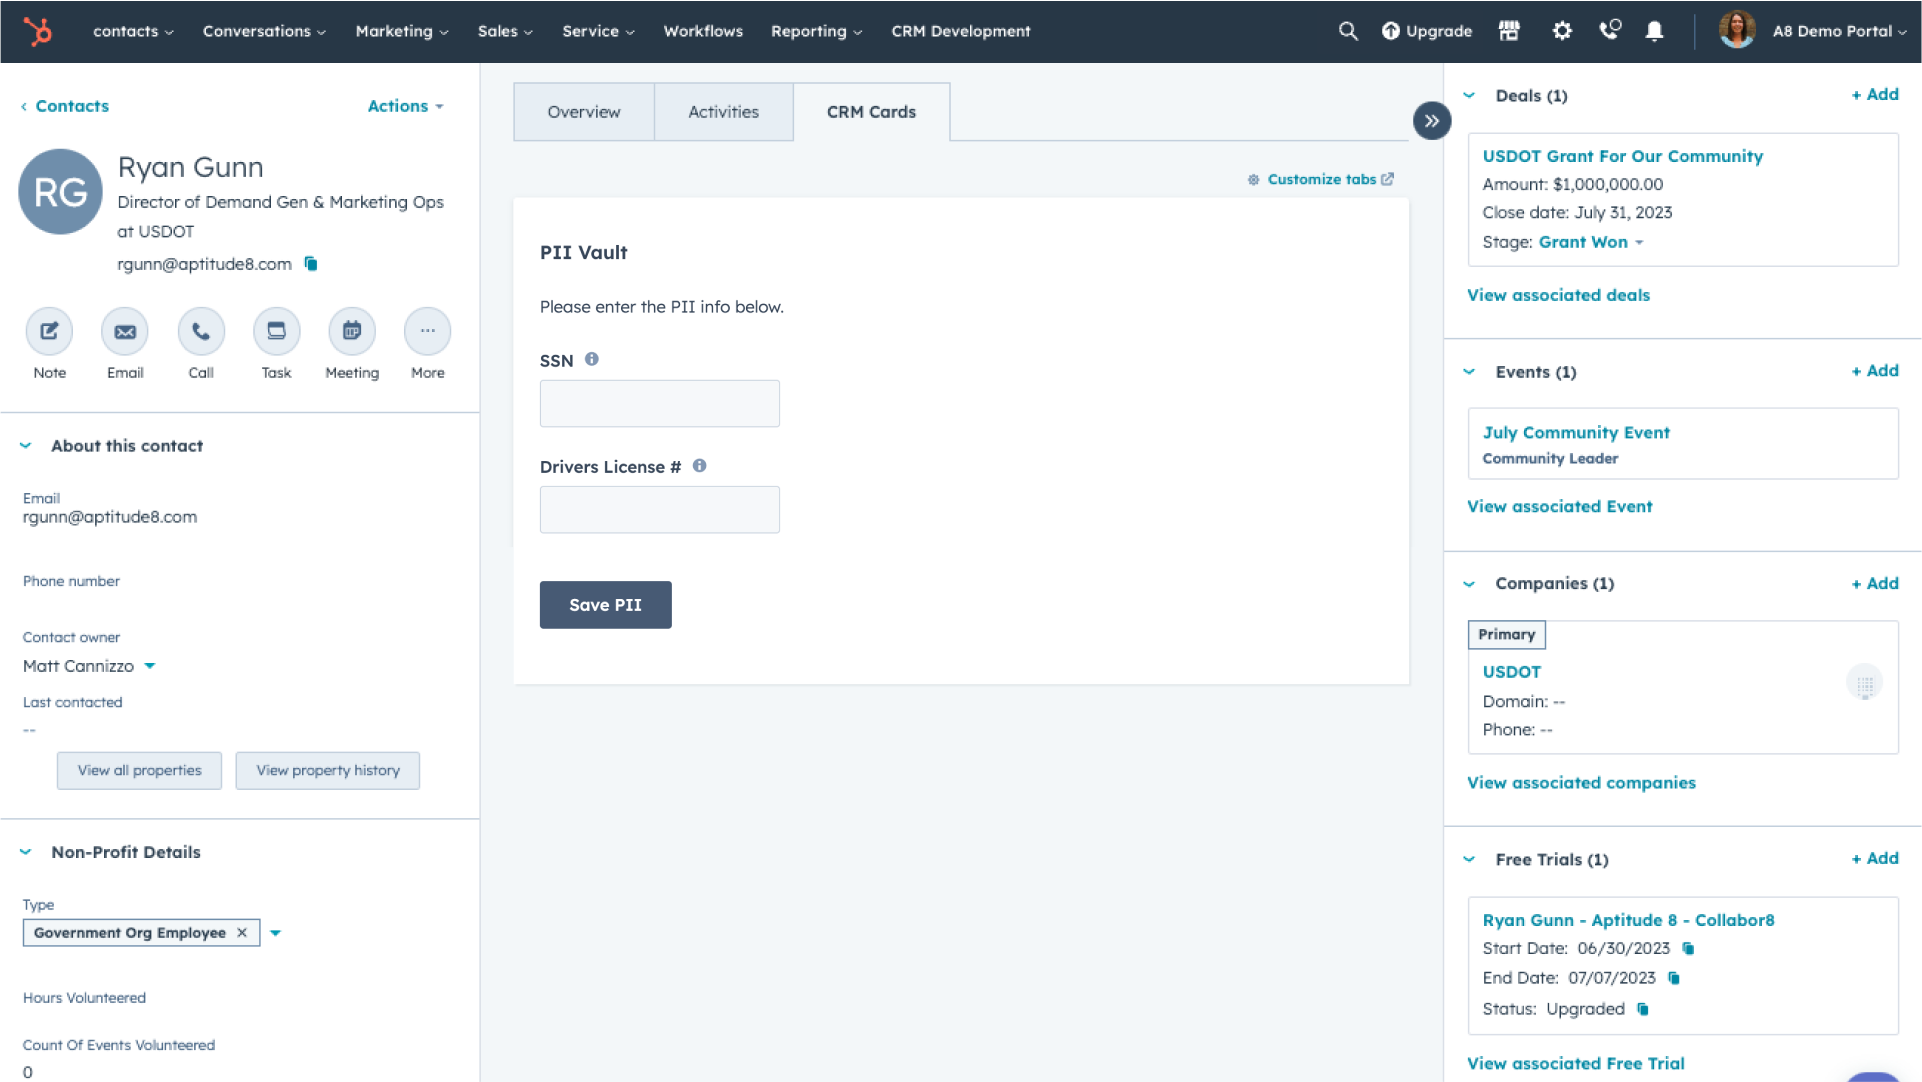Open the Conversations menu

coord(264,31)
